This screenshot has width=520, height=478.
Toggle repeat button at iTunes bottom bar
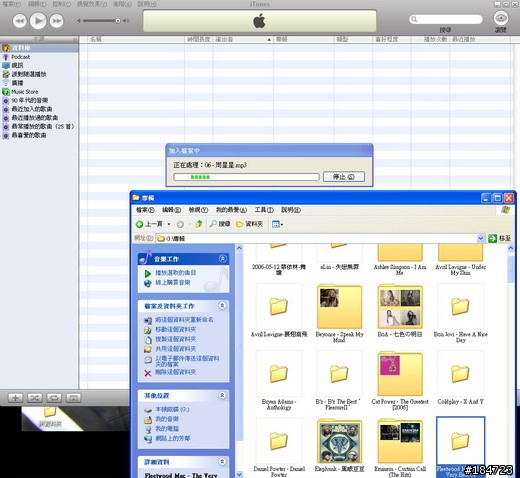(x=54, y=398)
